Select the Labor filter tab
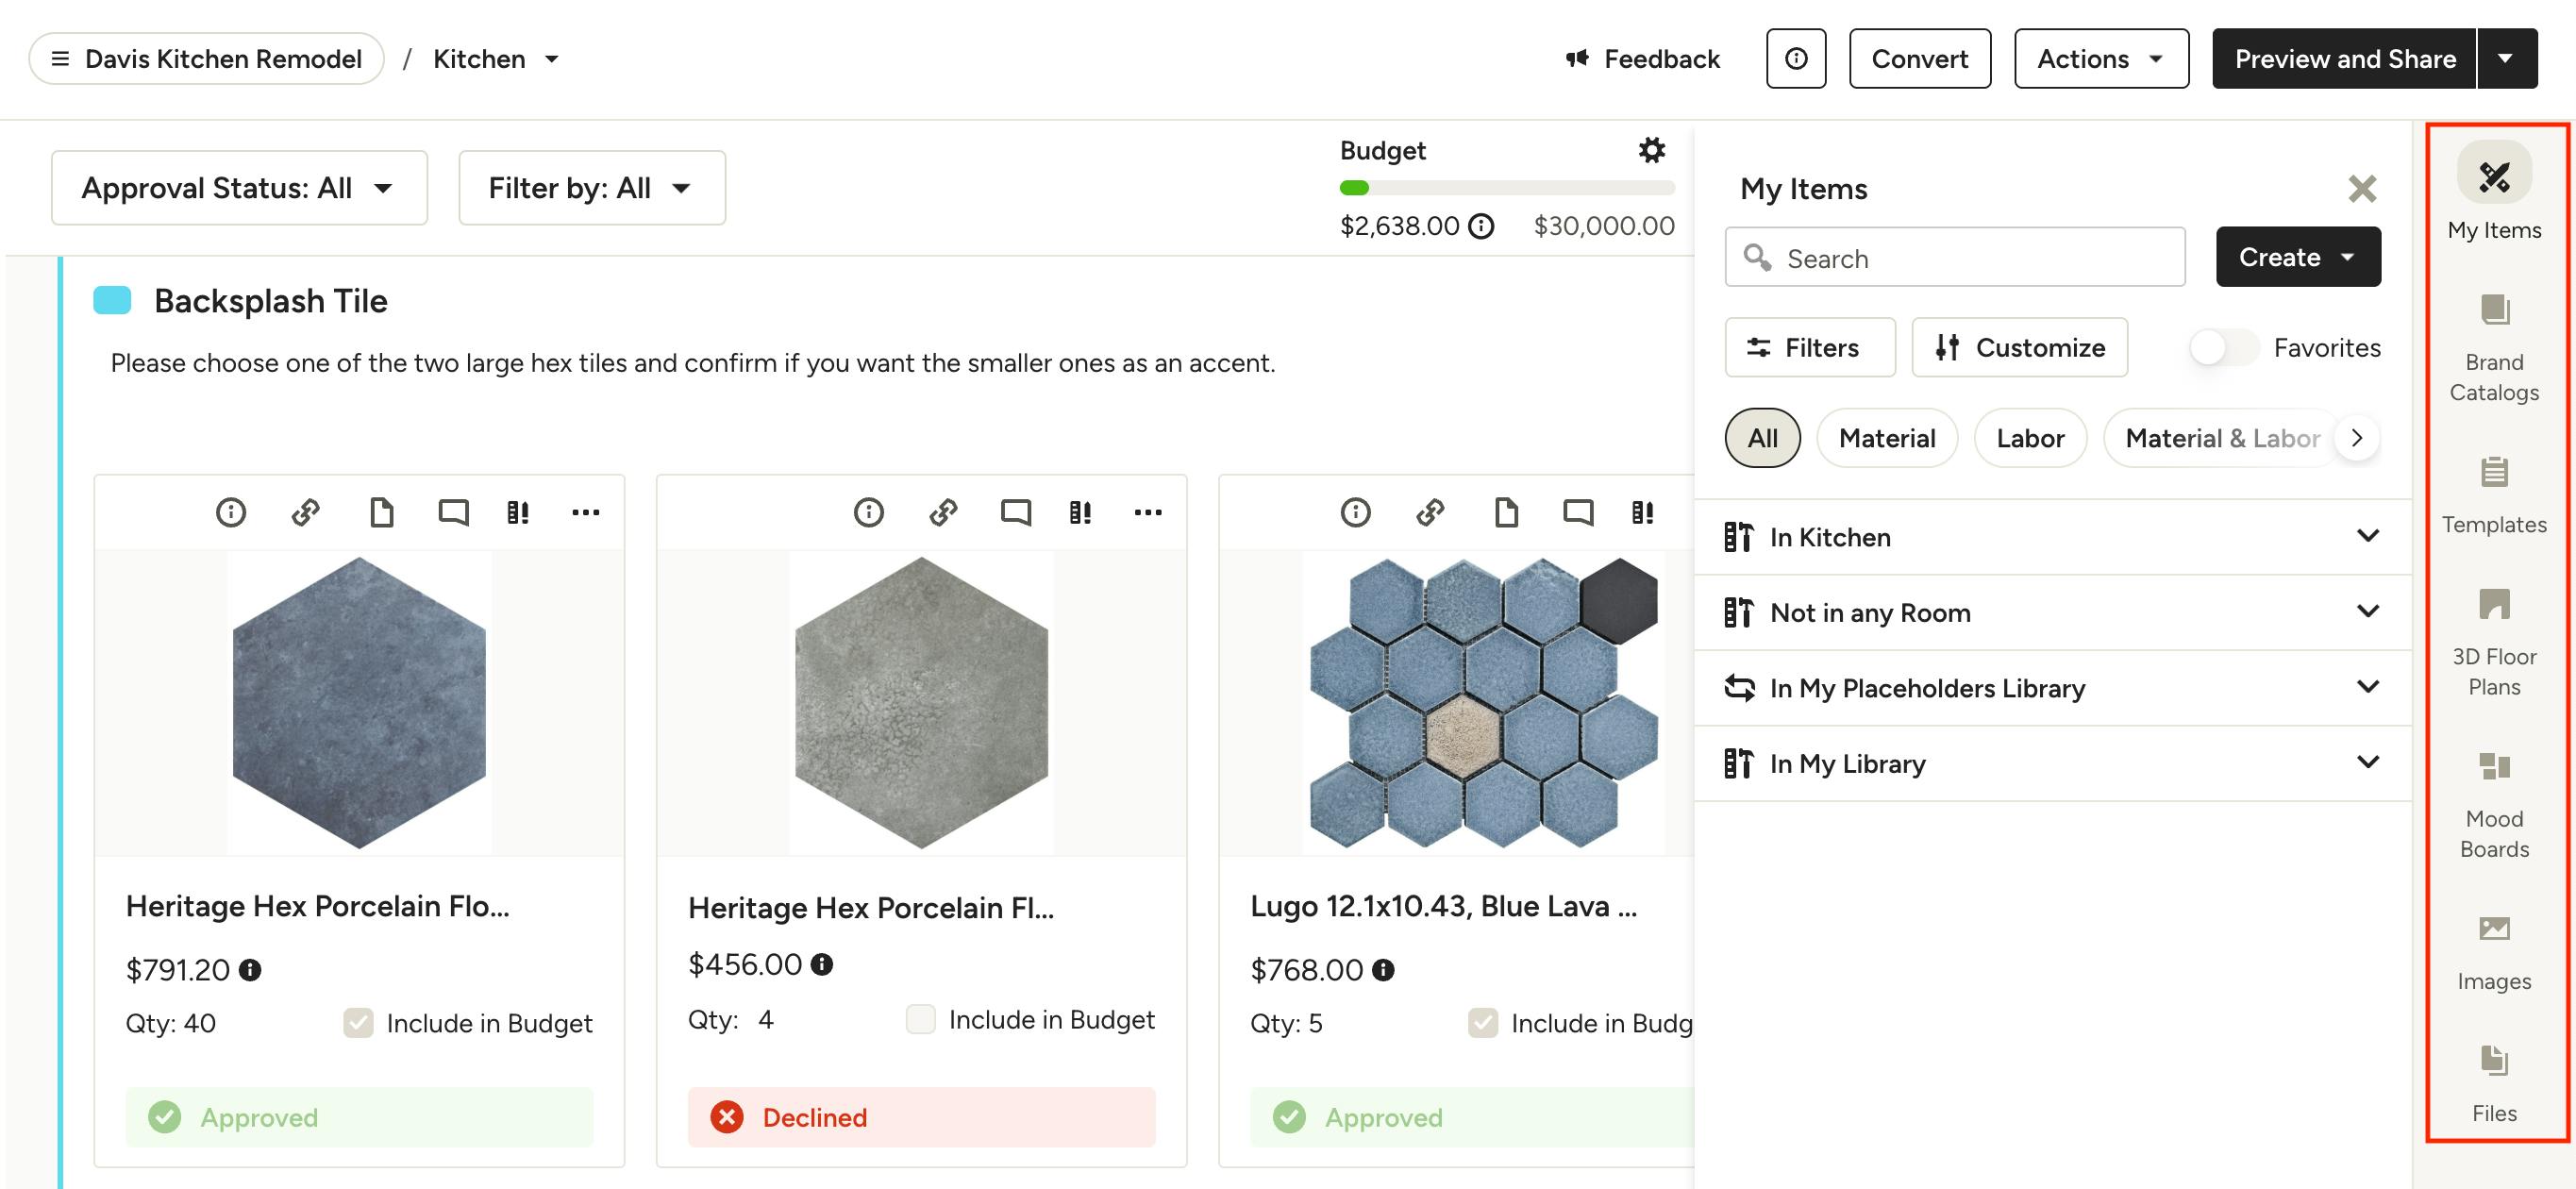The image size is (2576, 1189). coord(2029,438)
